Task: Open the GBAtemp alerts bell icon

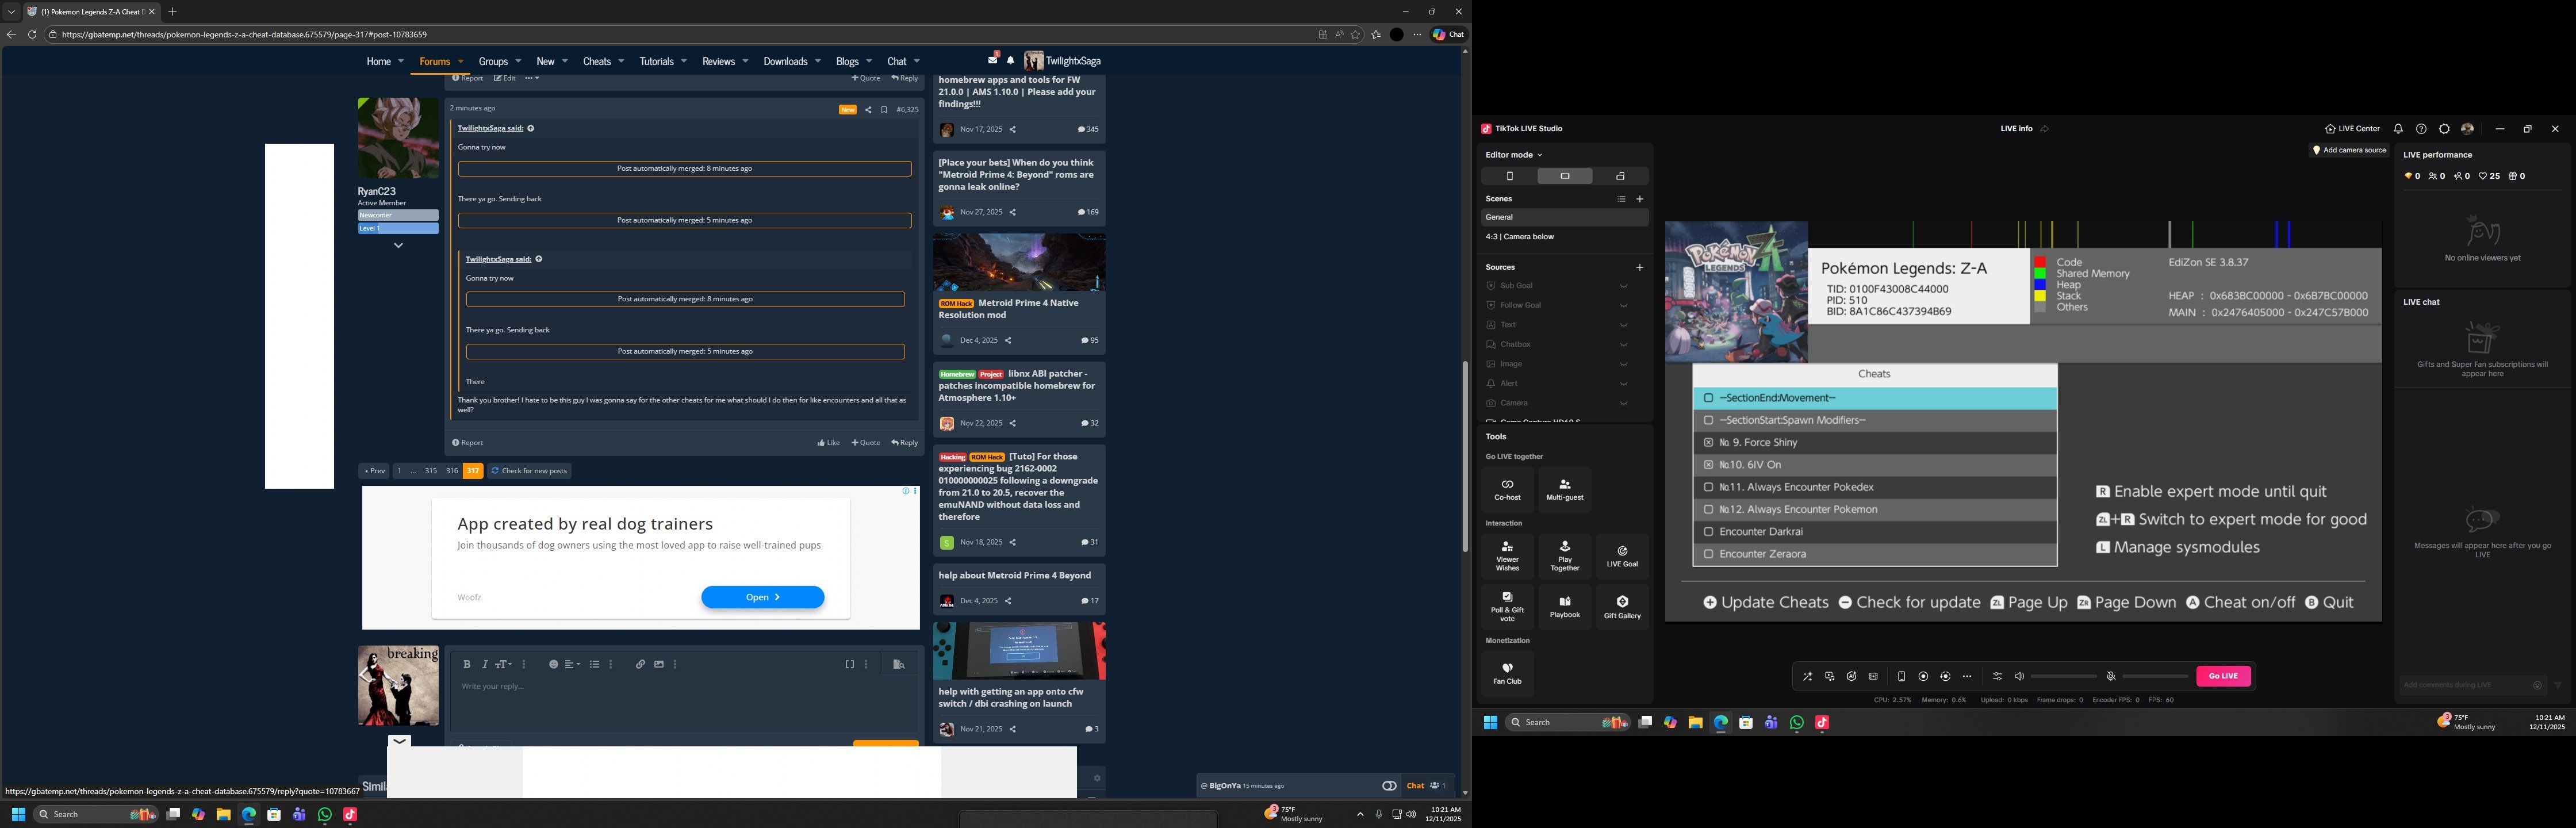Action: 1011,61
